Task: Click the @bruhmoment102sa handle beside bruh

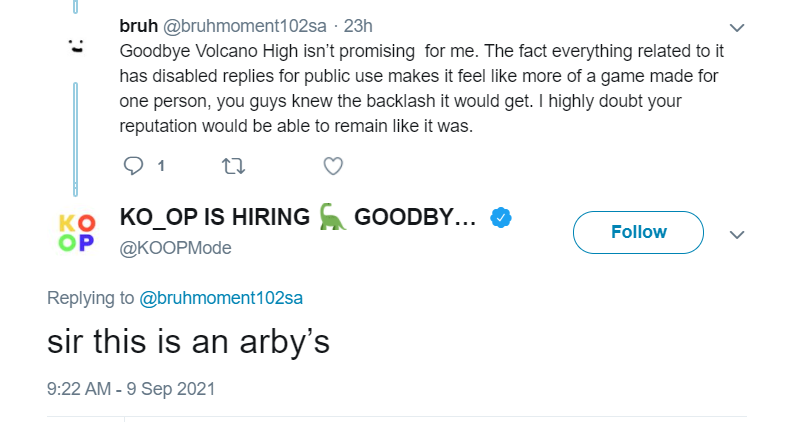Action: 244,26
